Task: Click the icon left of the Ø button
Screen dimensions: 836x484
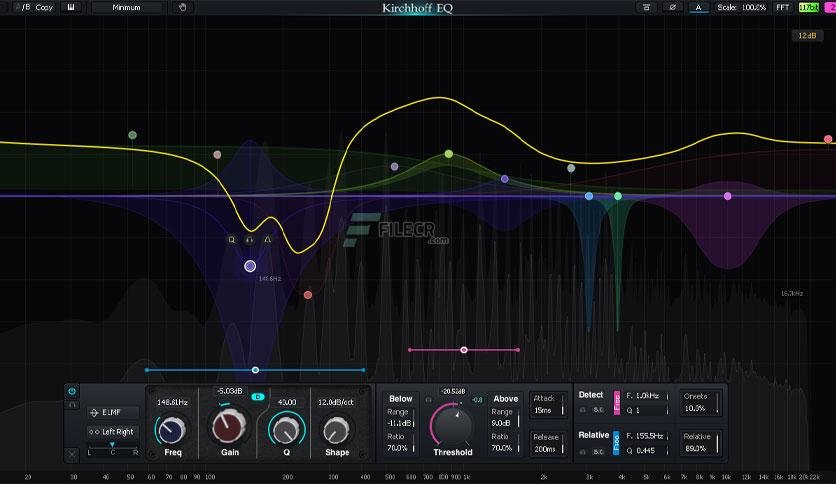Action: point(646,7)
